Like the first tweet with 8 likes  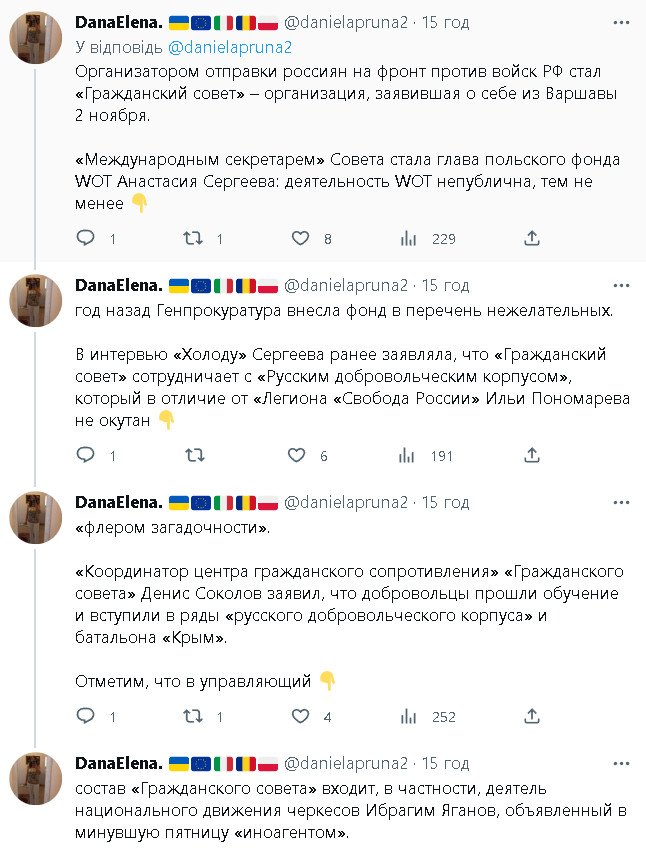click(x=299, y=238)
